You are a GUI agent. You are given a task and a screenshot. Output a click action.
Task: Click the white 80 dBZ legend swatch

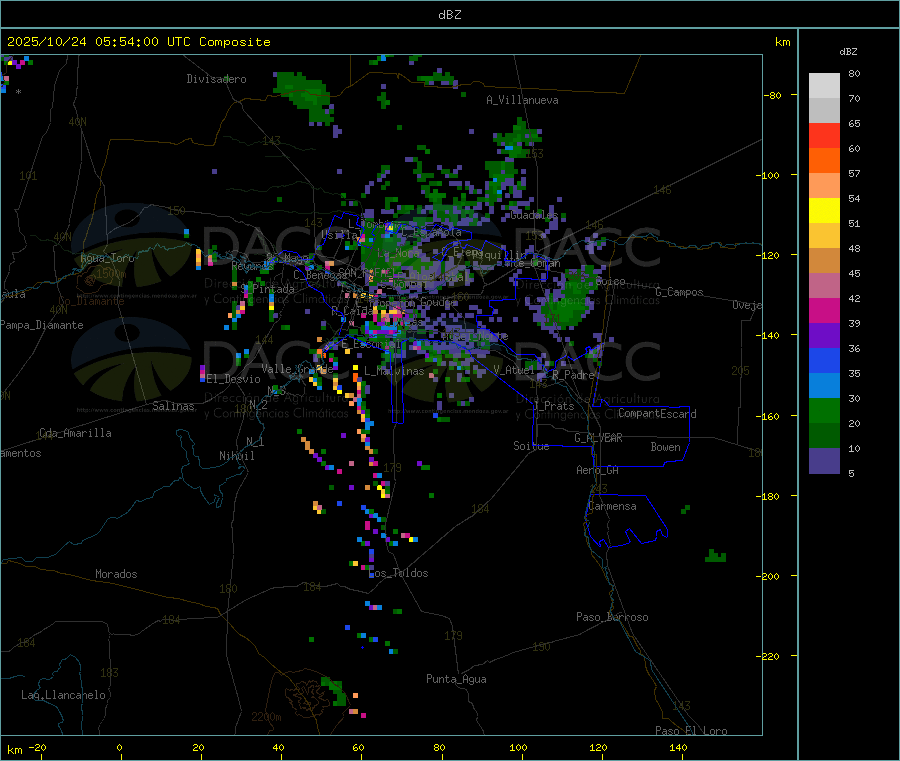pyautogui.click(x=824, y=86)
